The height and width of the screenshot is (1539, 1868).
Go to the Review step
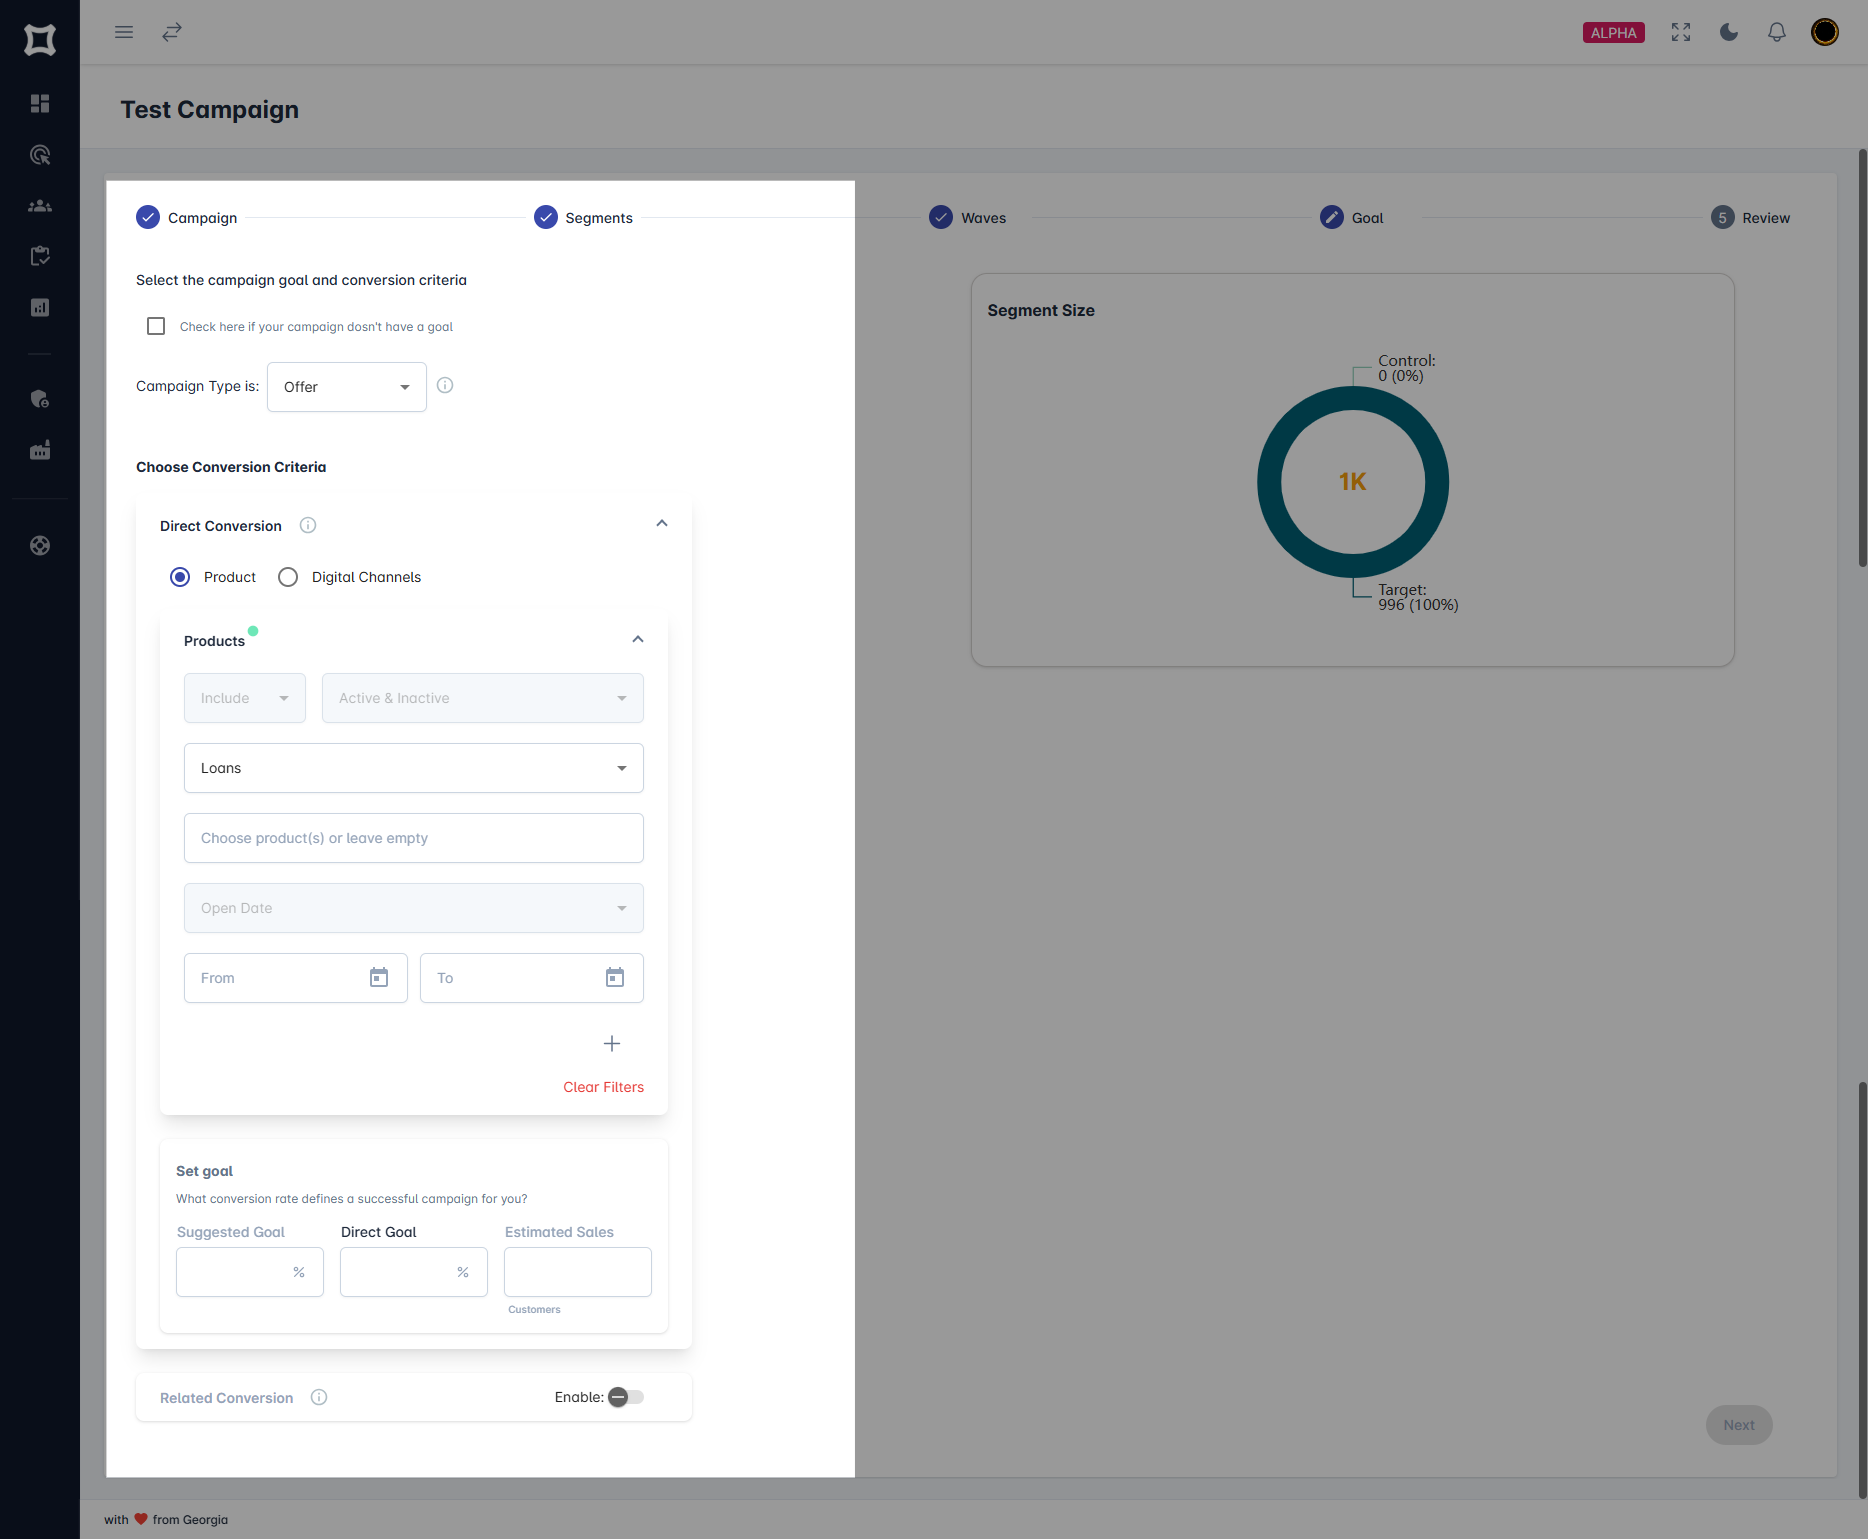pos(1750,217)
